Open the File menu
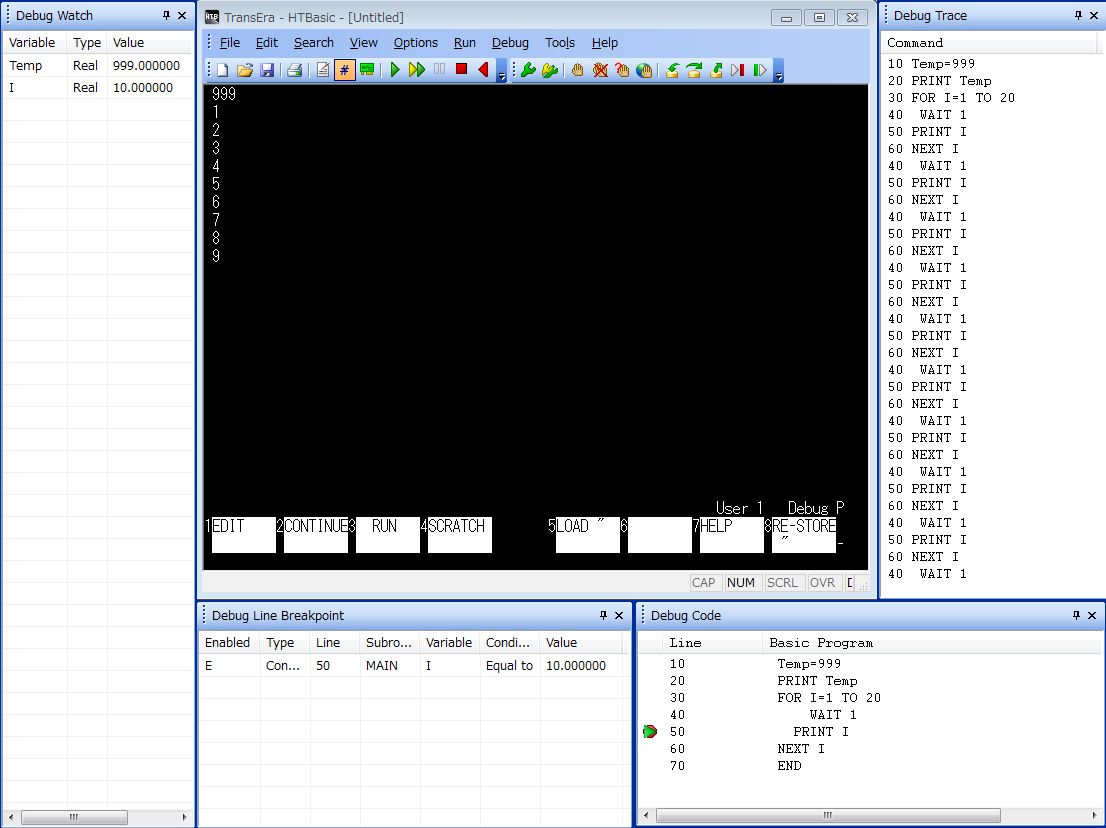This screenshot has height=828, width=1106. pyautogui.click(x=230, y=42)
